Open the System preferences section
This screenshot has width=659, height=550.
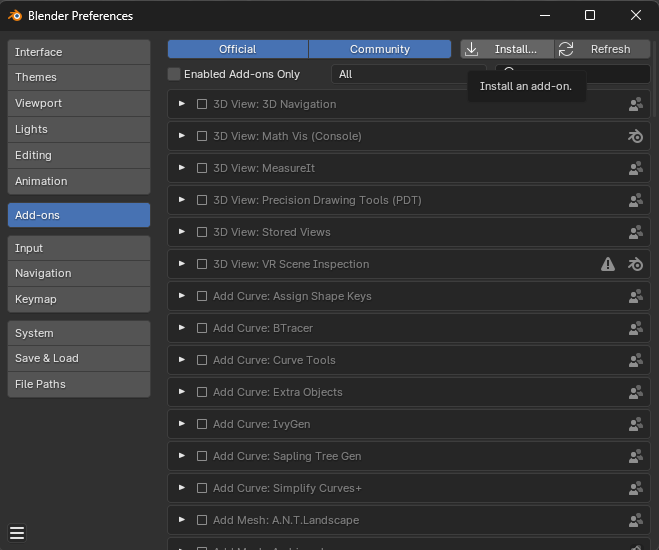click(79, 333)
